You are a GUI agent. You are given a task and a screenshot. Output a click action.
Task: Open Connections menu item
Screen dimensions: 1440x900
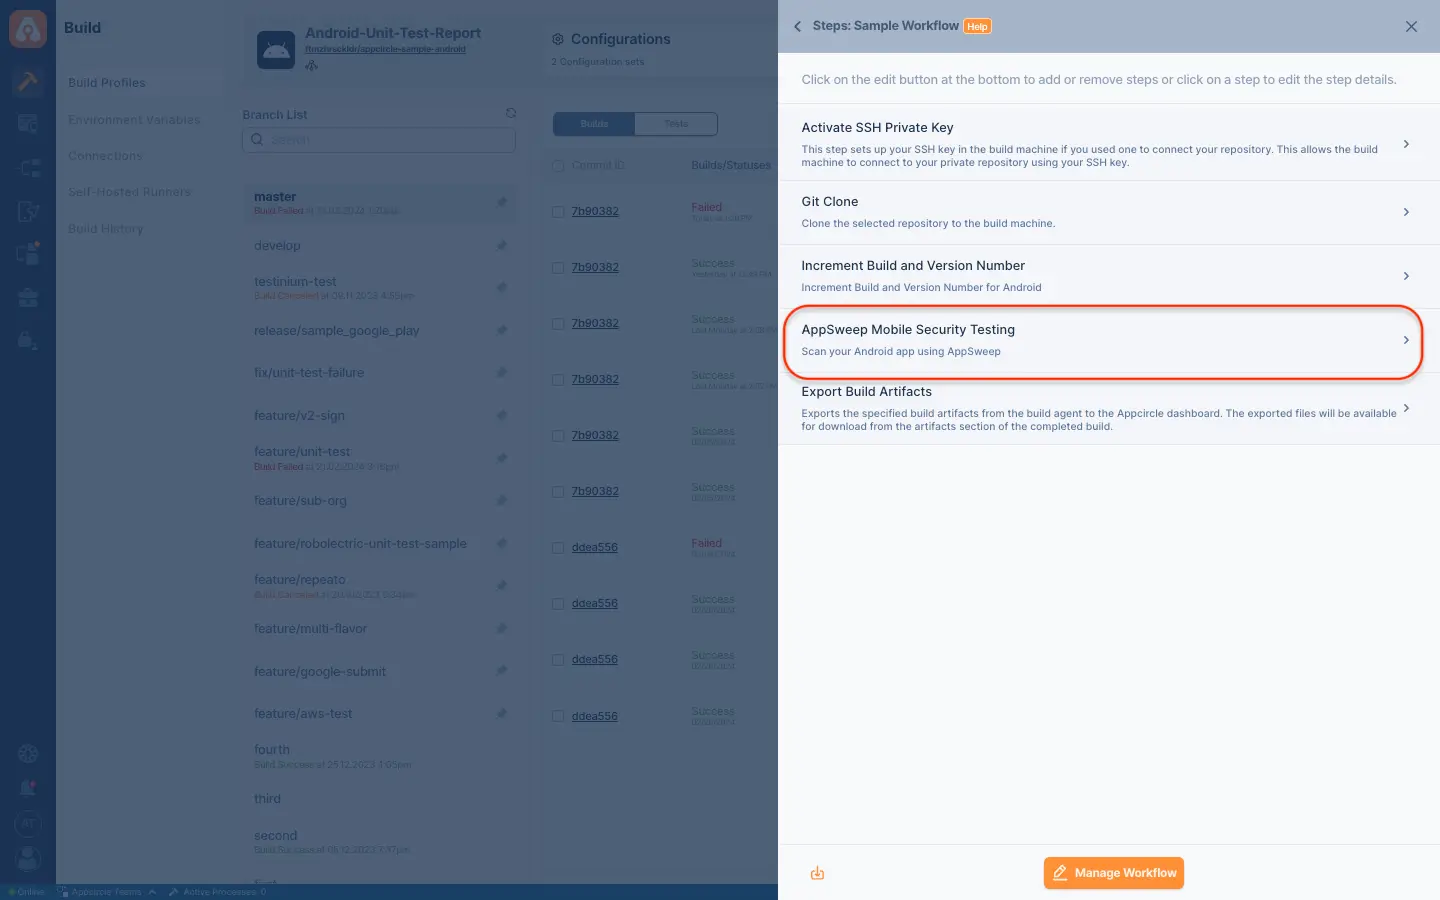[x=105, y=156]
